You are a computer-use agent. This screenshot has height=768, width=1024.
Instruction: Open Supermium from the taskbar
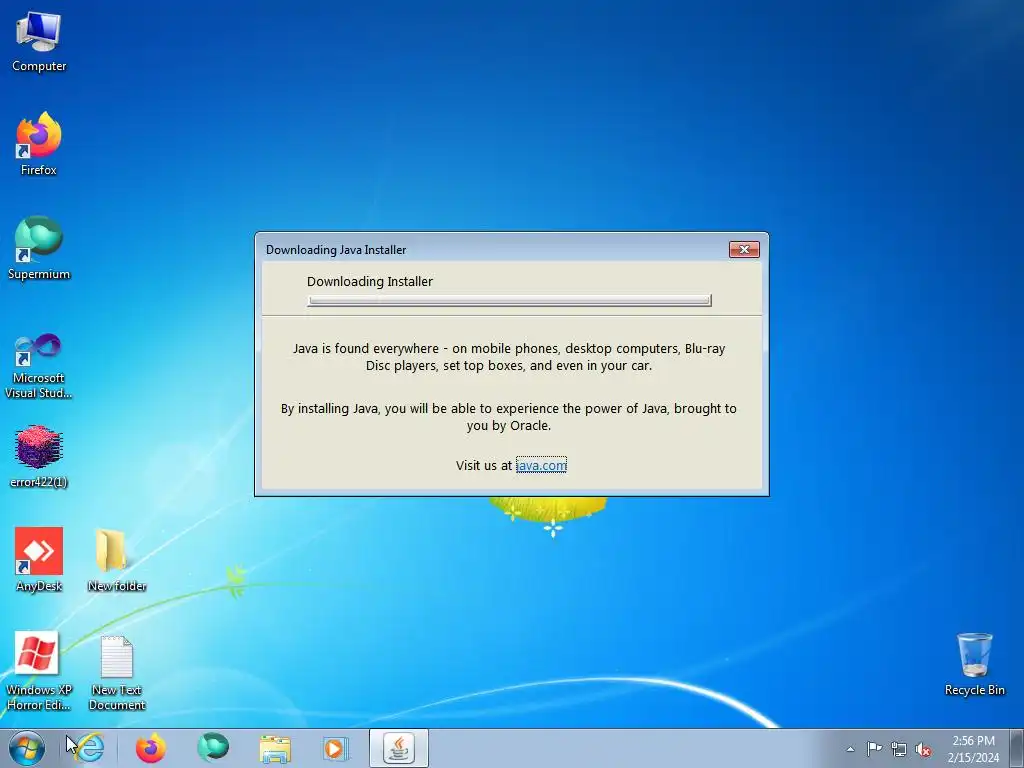(213, 748)
